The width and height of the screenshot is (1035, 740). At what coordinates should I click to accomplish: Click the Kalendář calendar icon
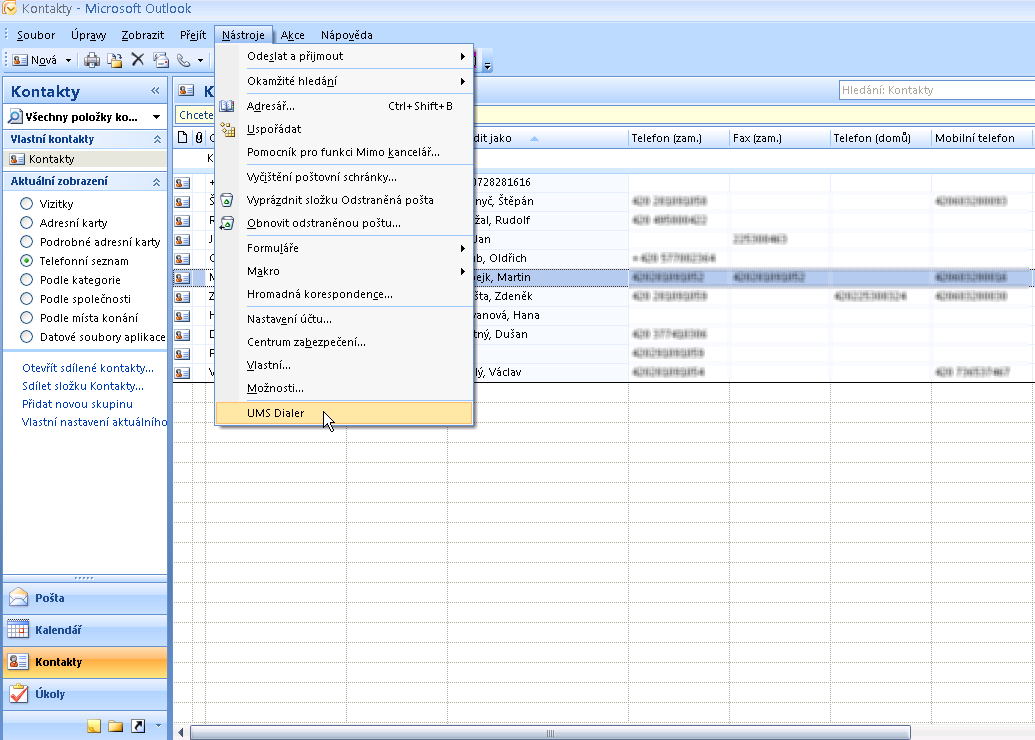[x=18, y=629]
